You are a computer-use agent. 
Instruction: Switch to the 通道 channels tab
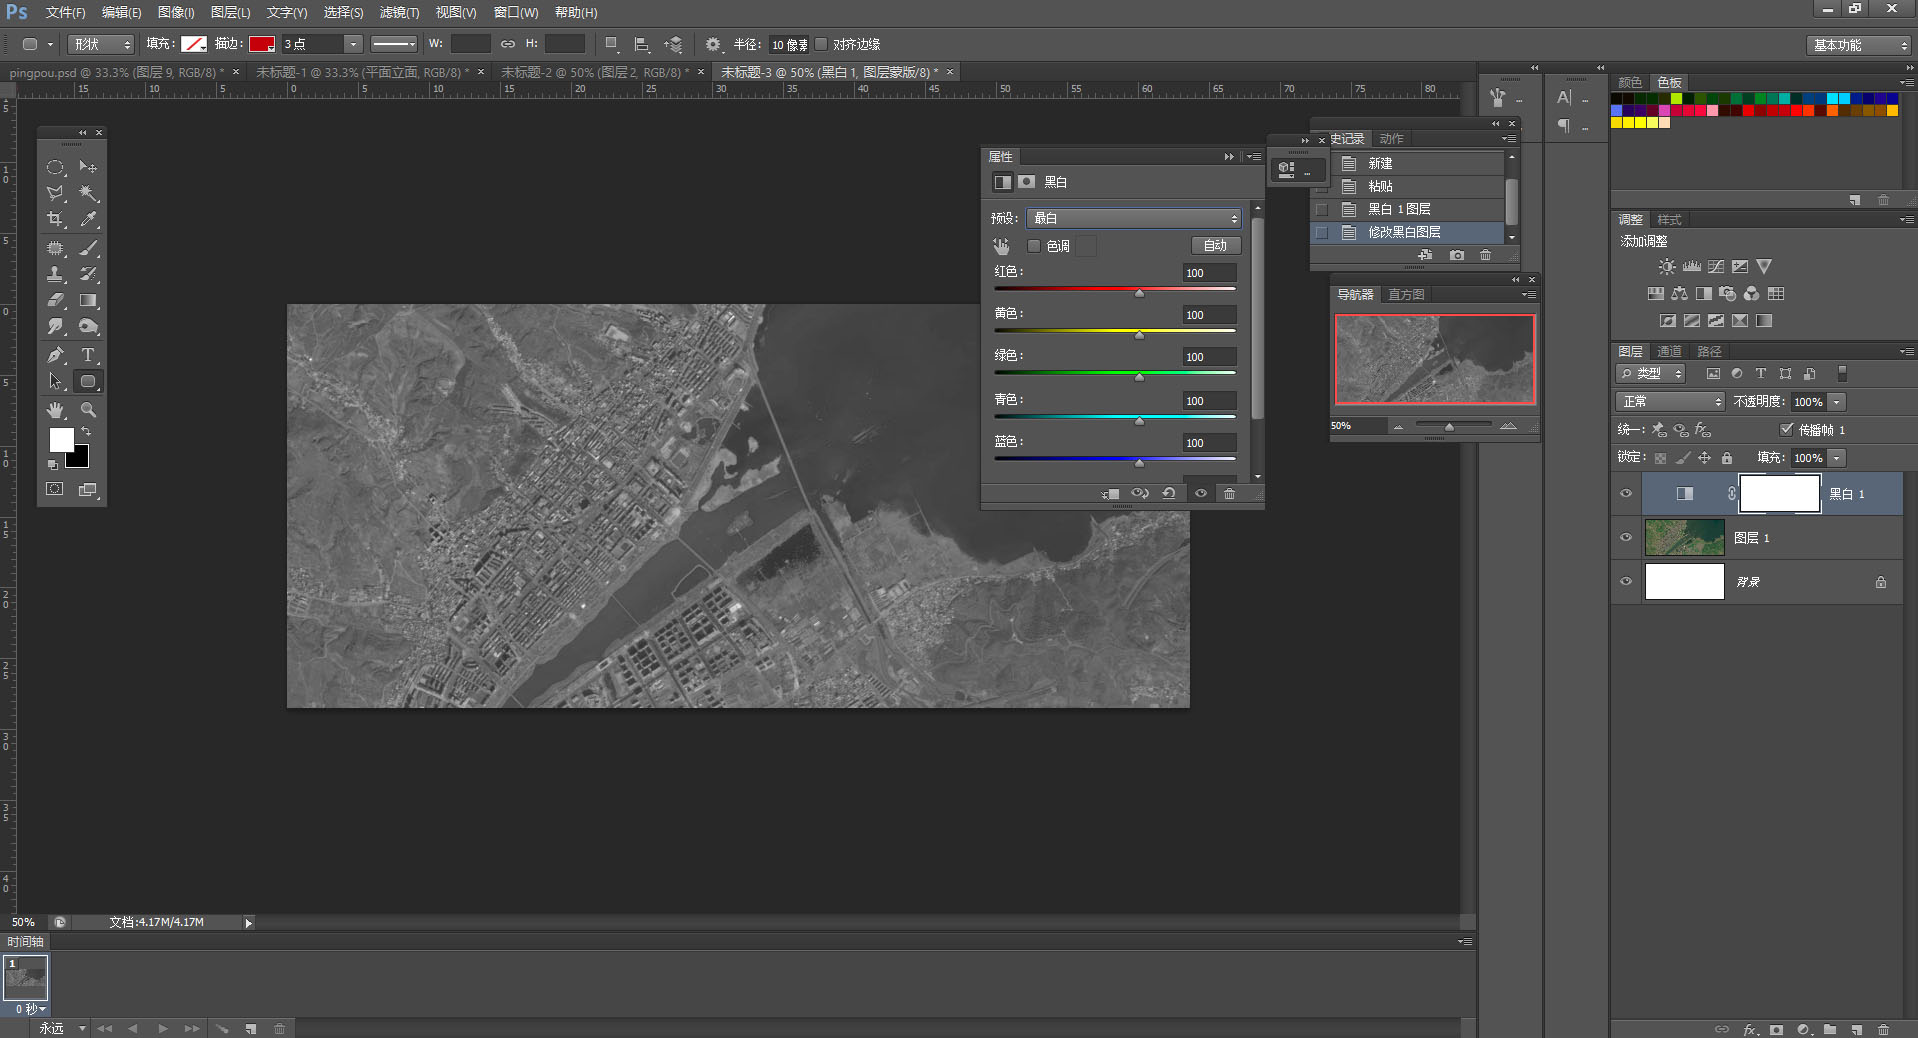point(1669,351)
